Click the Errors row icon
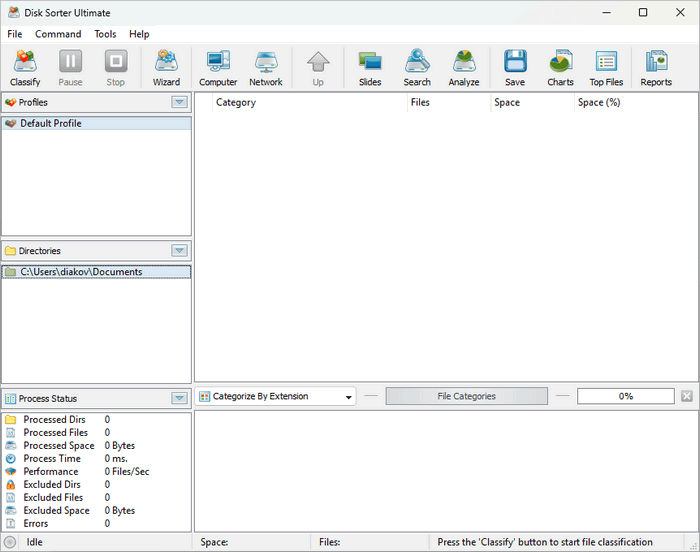The height and width of the screenshot is (552, 700). pyautogui.click(x=11, y=523)
